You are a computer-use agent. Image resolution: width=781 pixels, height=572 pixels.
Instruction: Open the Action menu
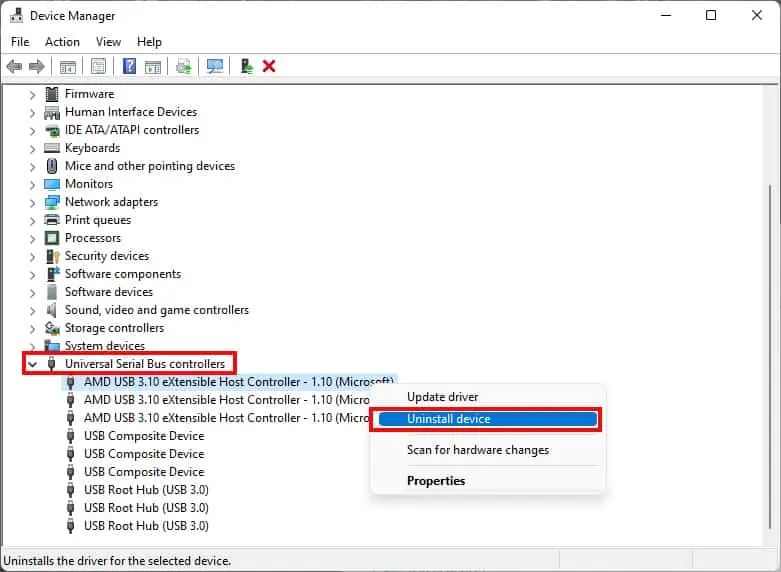click(x=62, y=42)
